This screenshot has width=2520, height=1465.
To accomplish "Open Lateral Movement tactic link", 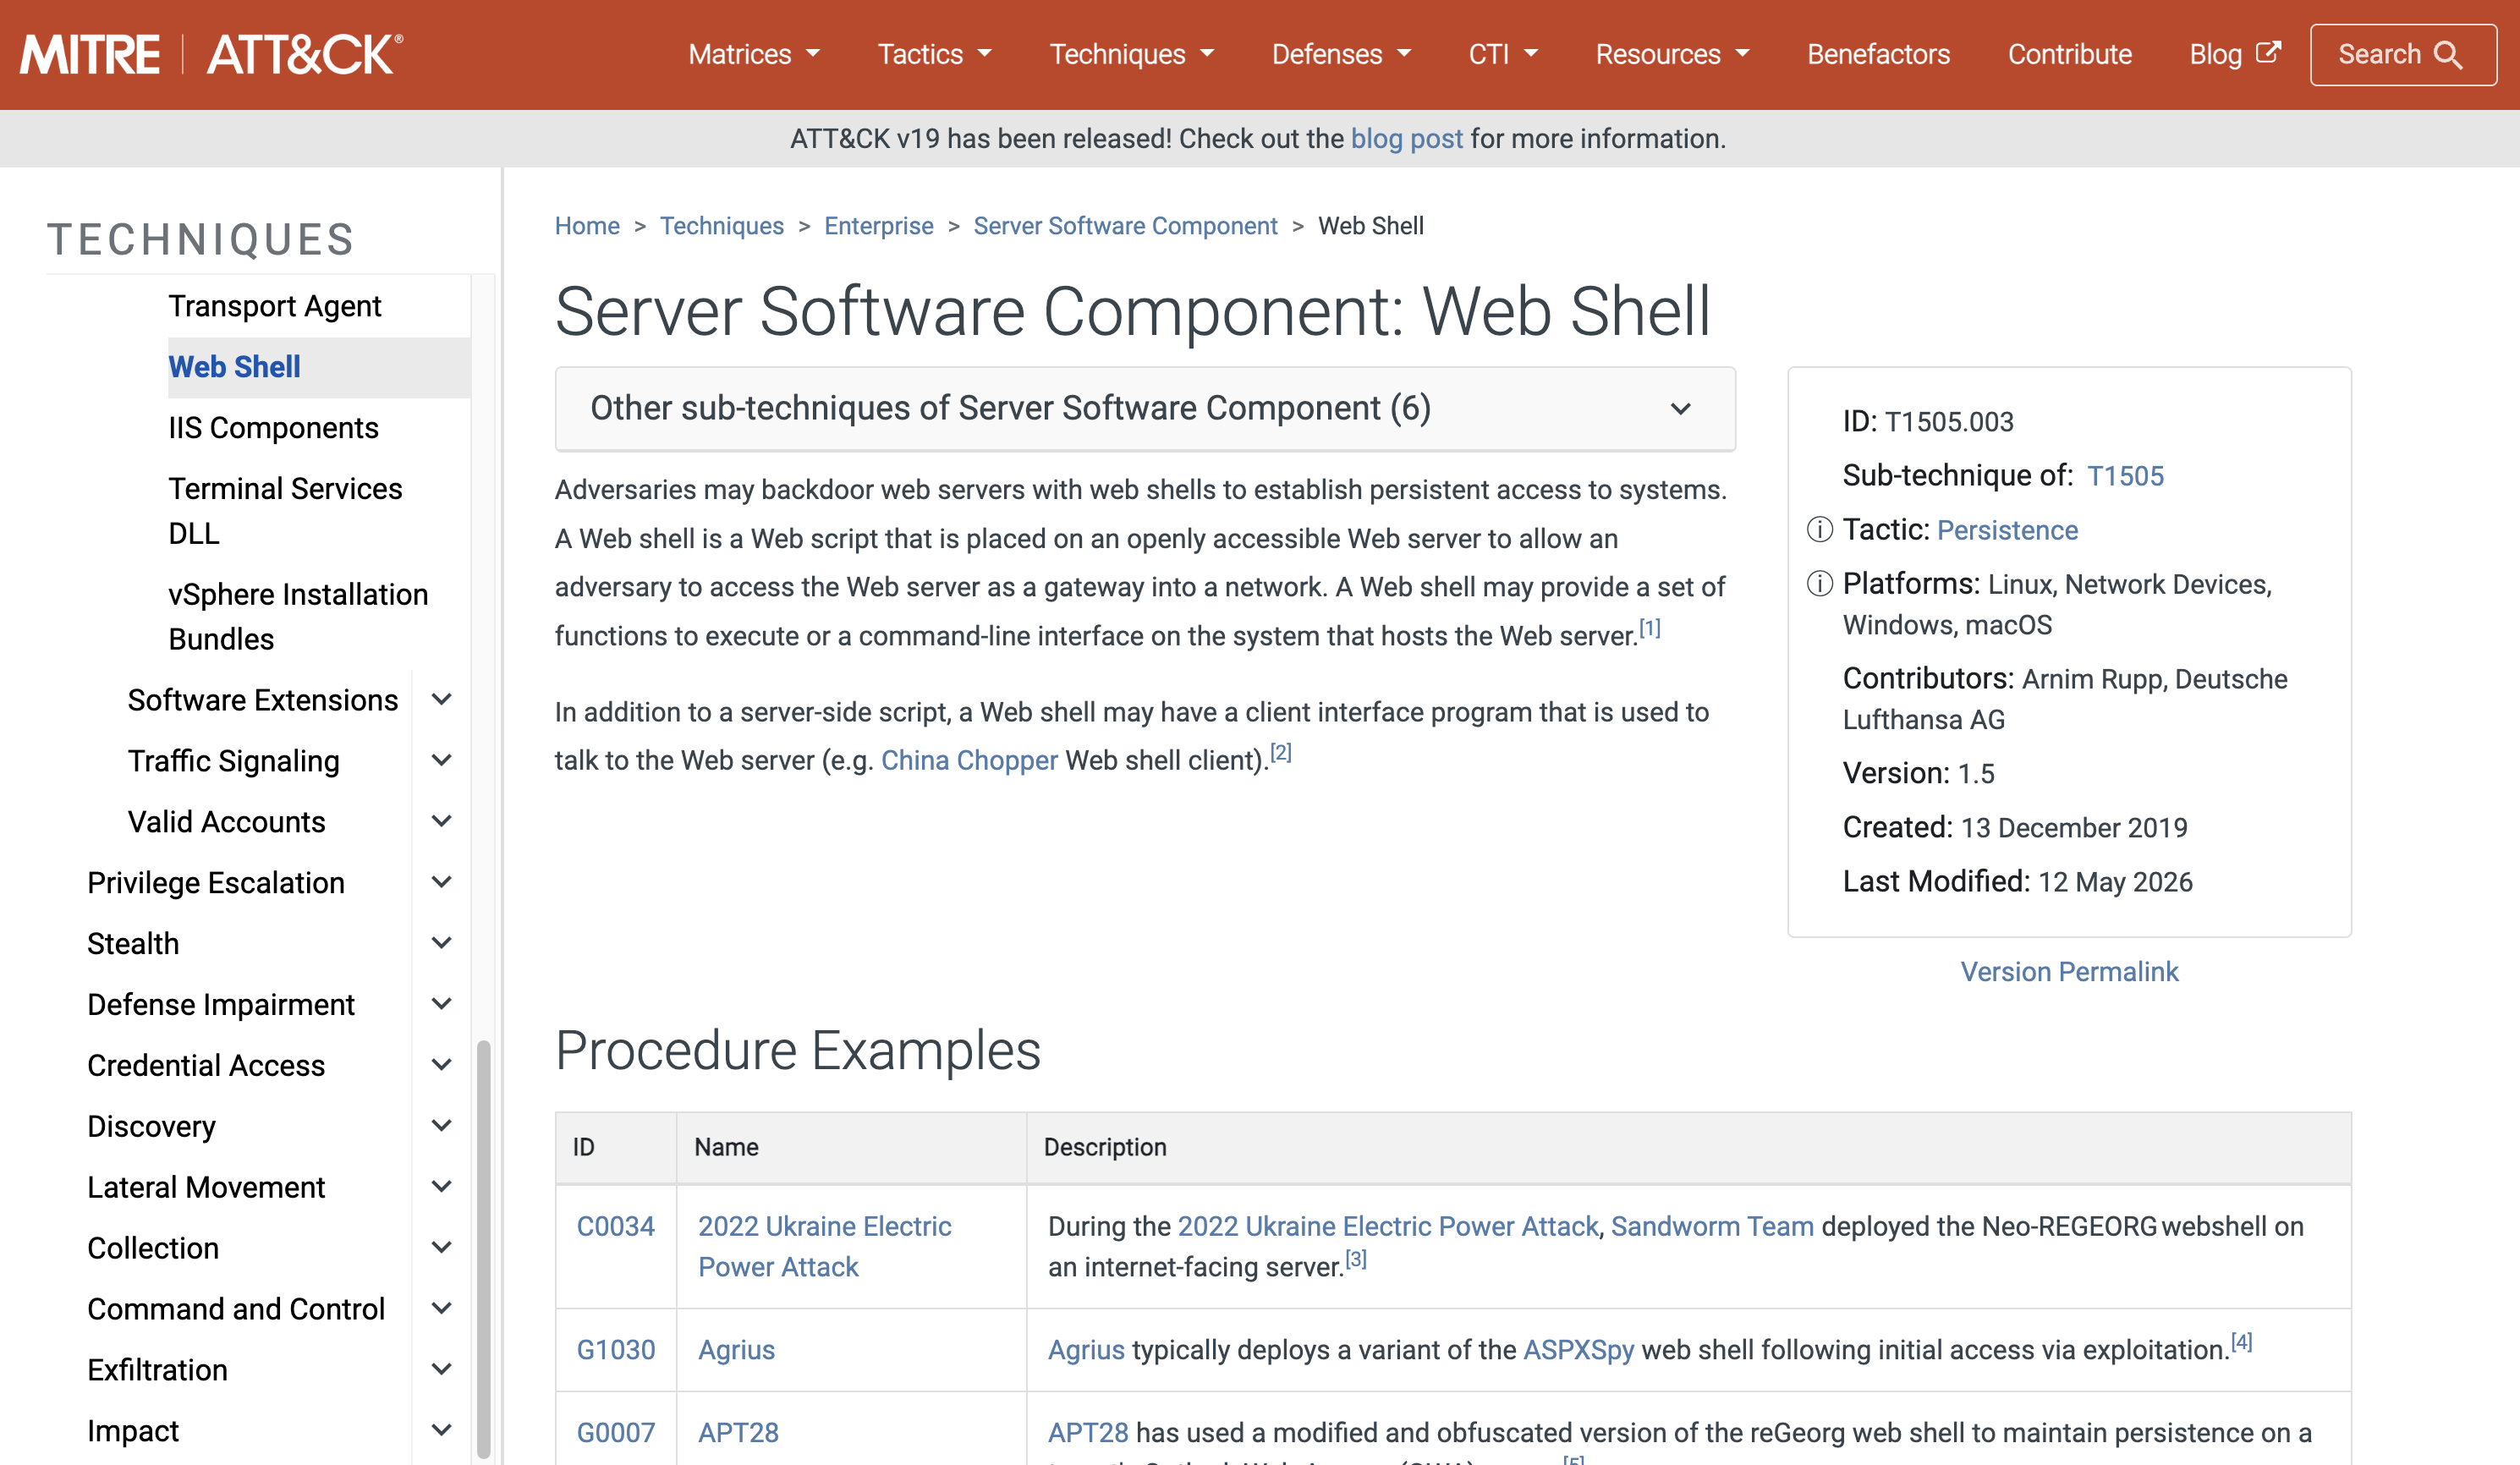I will (x=206, y=1187).
